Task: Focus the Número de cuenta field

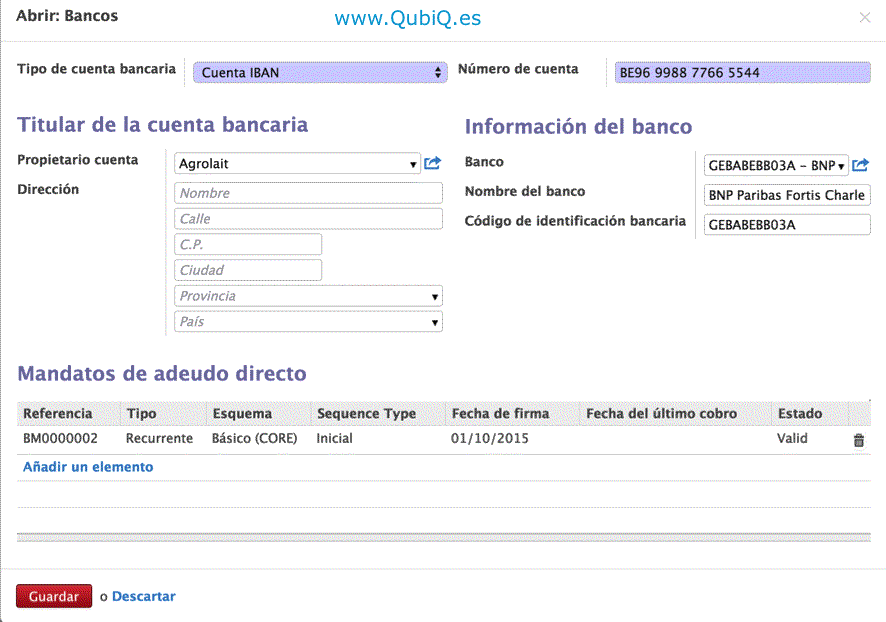Action: pos(742,73)
